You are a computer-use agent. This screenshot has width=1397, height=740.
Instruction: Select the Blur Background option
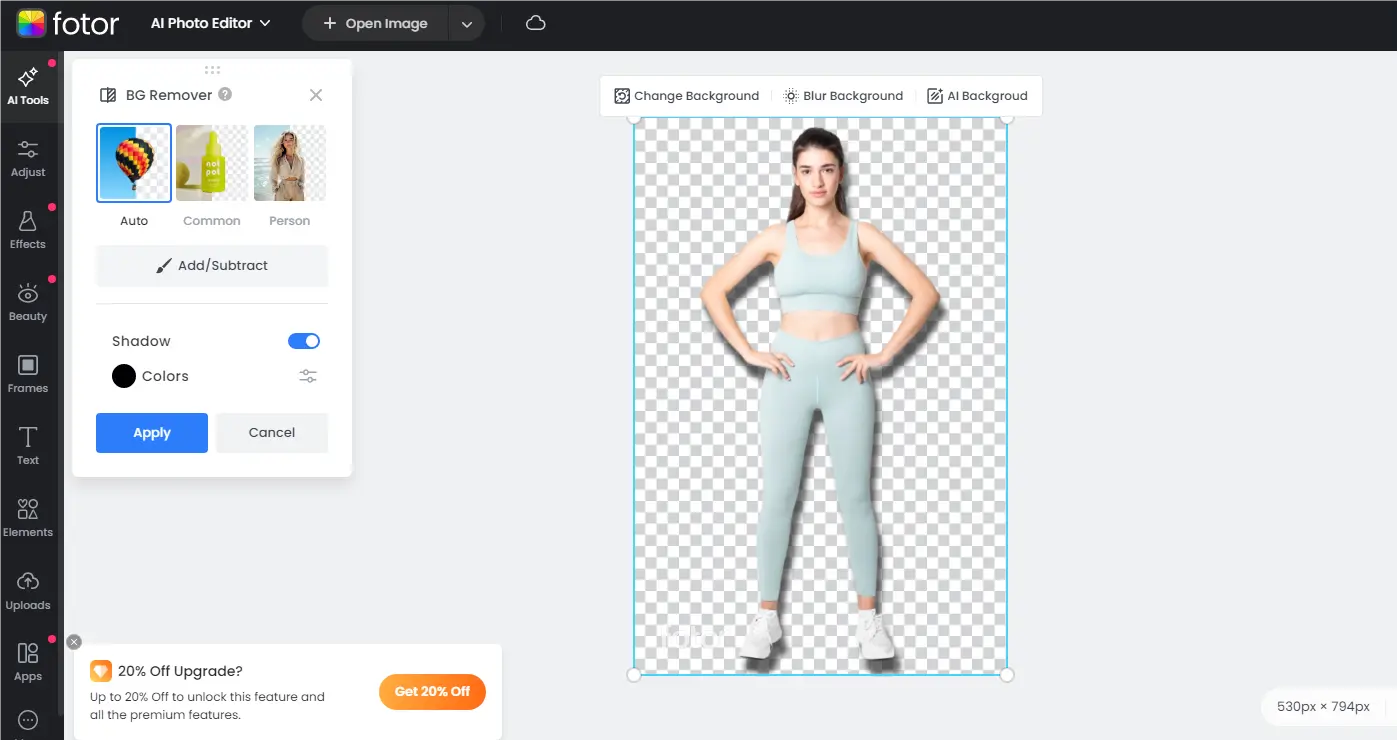[843, 96]
